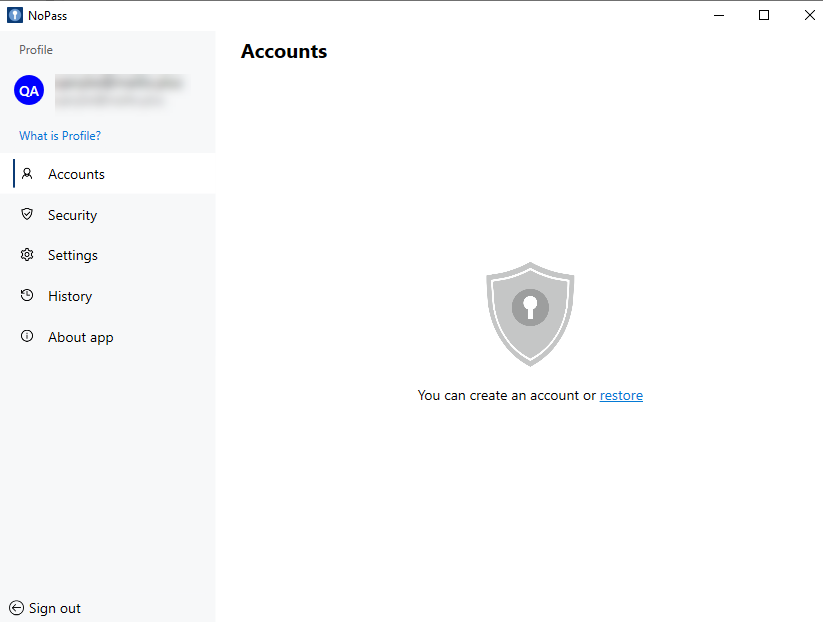
Task: Open the 'What is Profile?' link
Action: [60, 136]
